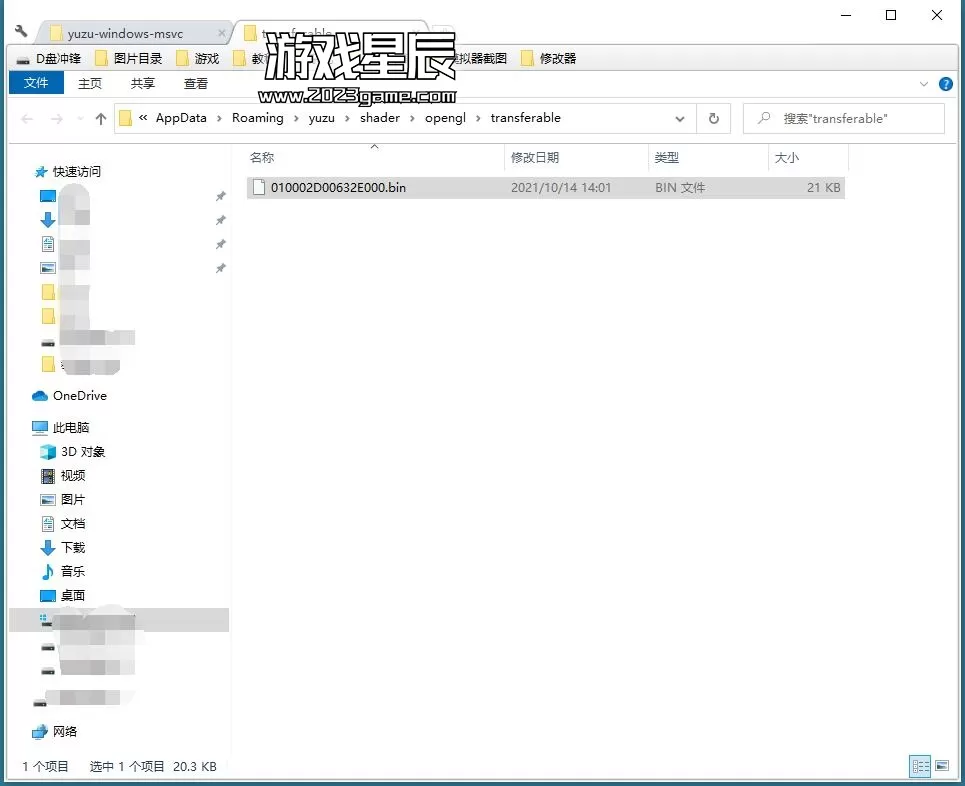Image resolution: width=965 pixels, height=786 pixels.
Task: Open the 图片目录 bookmark folder
Action: [x=137, y=59]
